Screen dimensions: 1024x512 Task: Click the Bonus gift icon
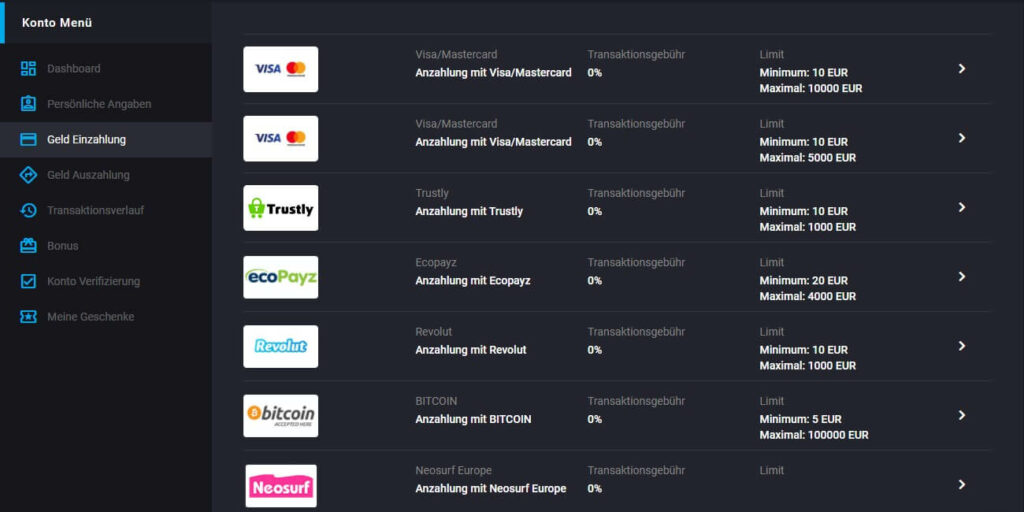28,246
